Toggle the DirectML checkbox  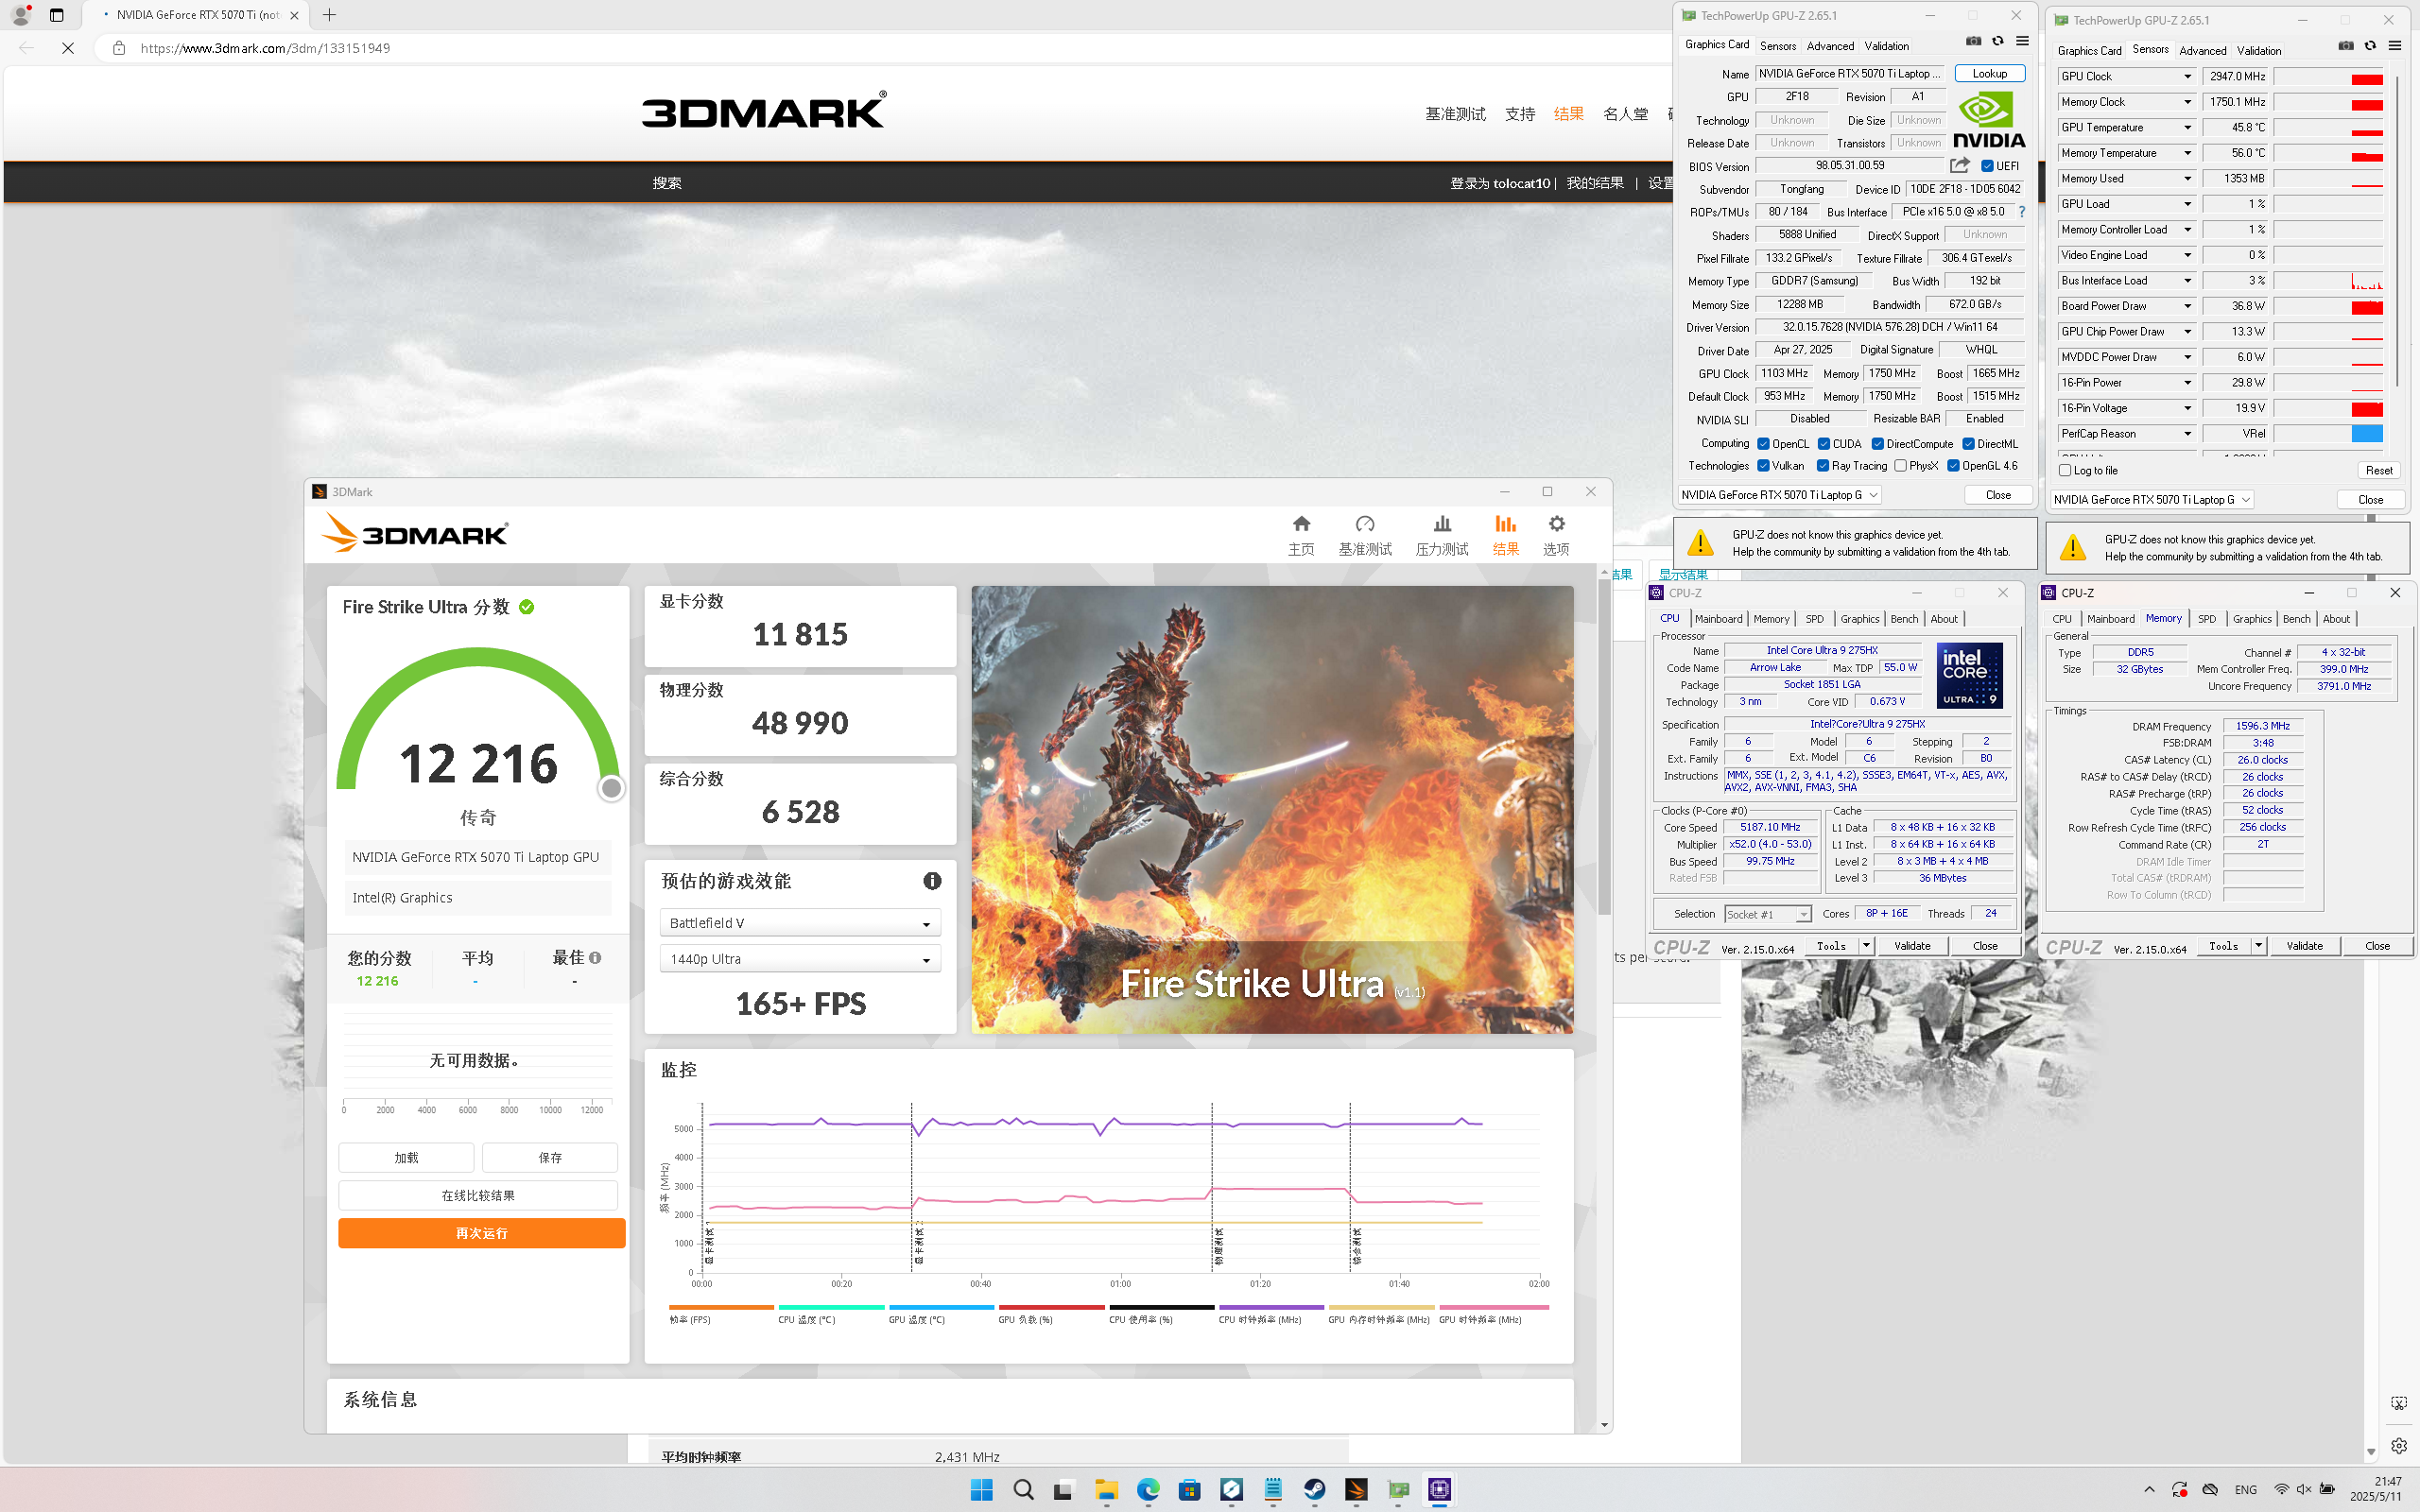1968,444
